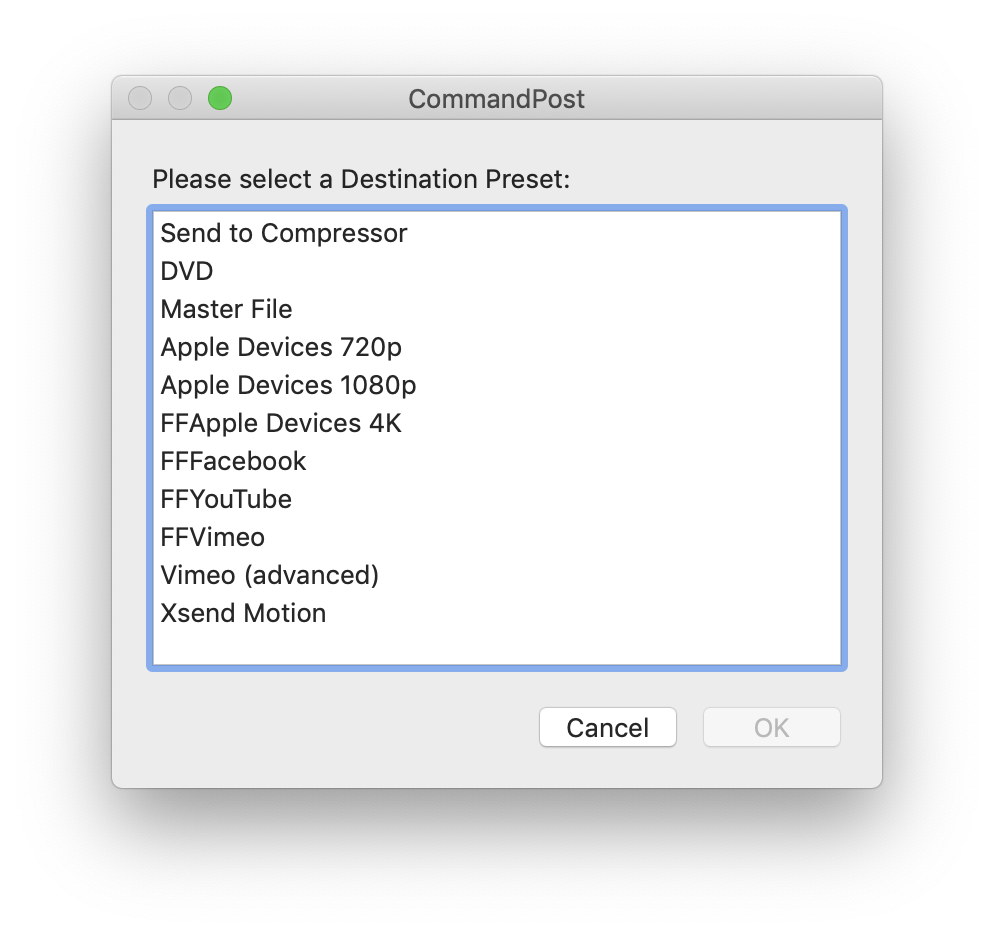
Task: Select FFFacebook as the destination
Action: coord(233,461)
